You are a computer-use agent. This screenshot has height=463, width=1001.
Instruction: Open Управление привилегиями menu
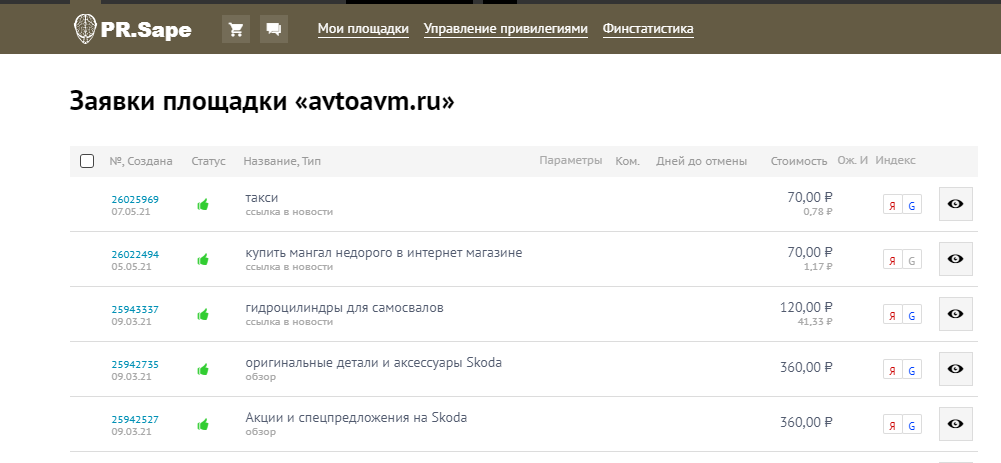[506, 29]
